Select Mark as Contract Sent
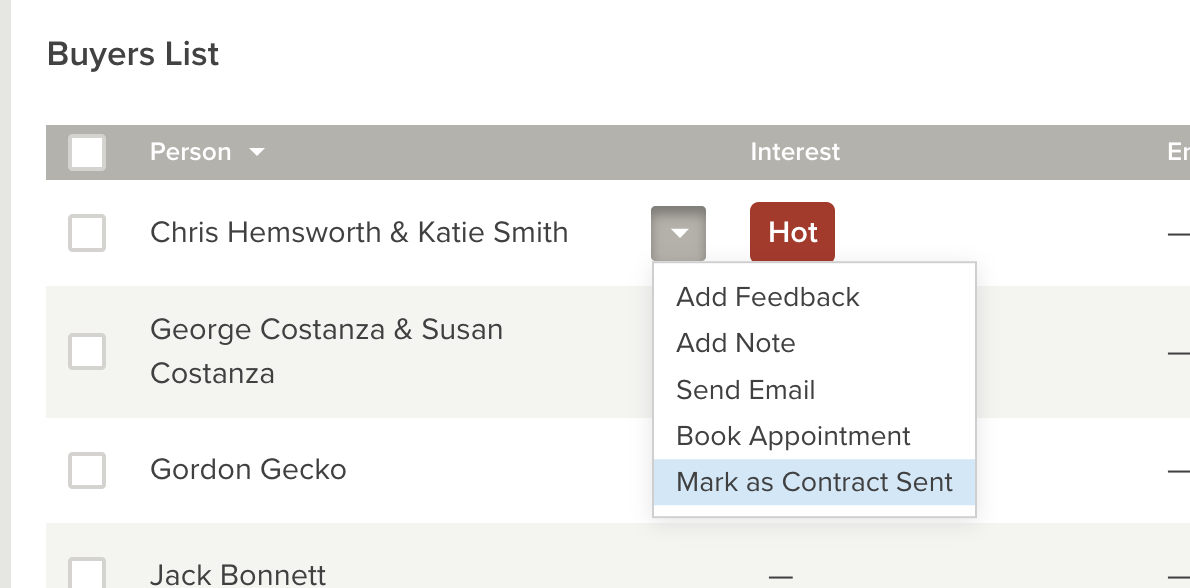Viewport: 1190px width, 588px height. [814, 482]
